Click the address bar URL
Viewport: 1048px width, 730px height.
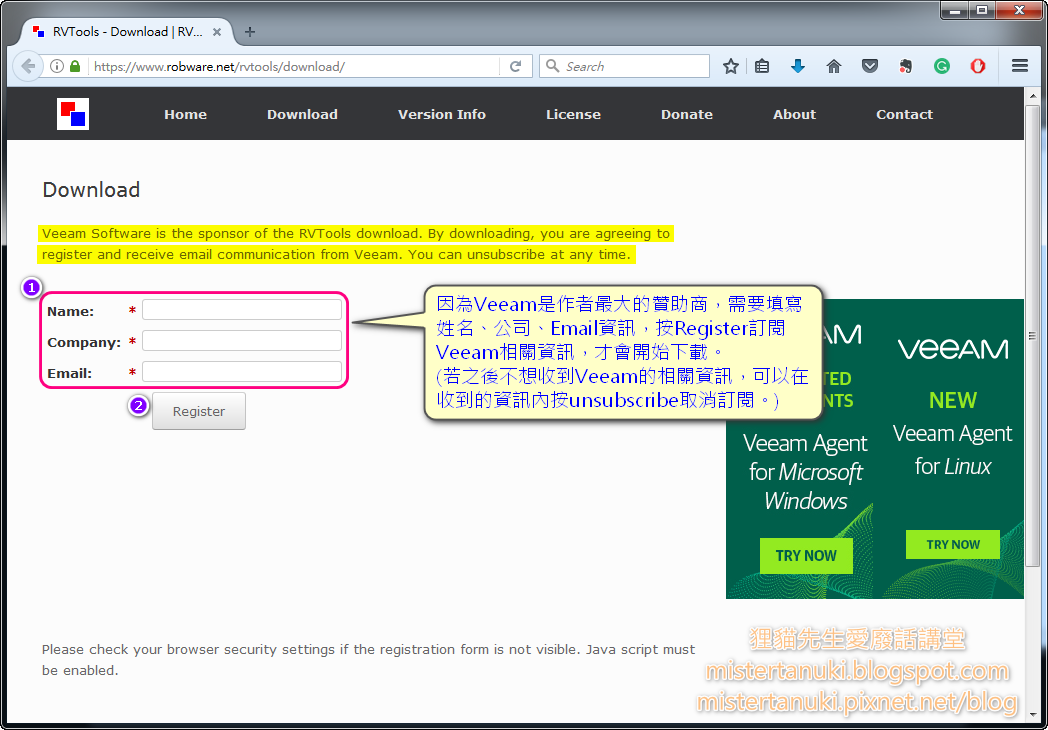(219, 67)
